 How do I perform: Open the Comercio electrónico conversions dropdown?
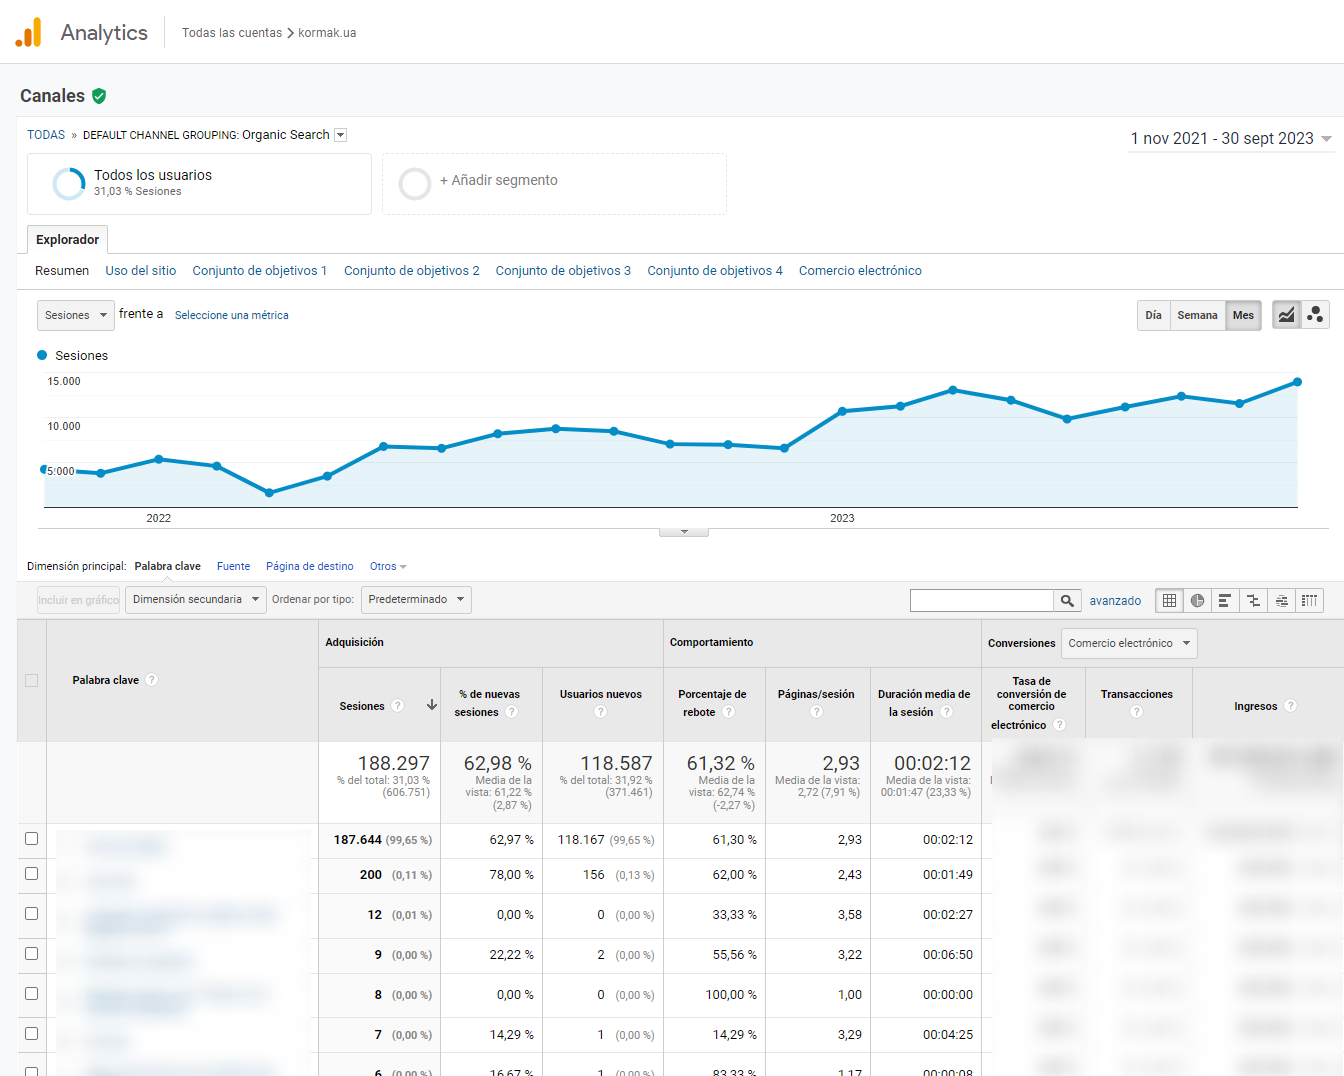1128,644
